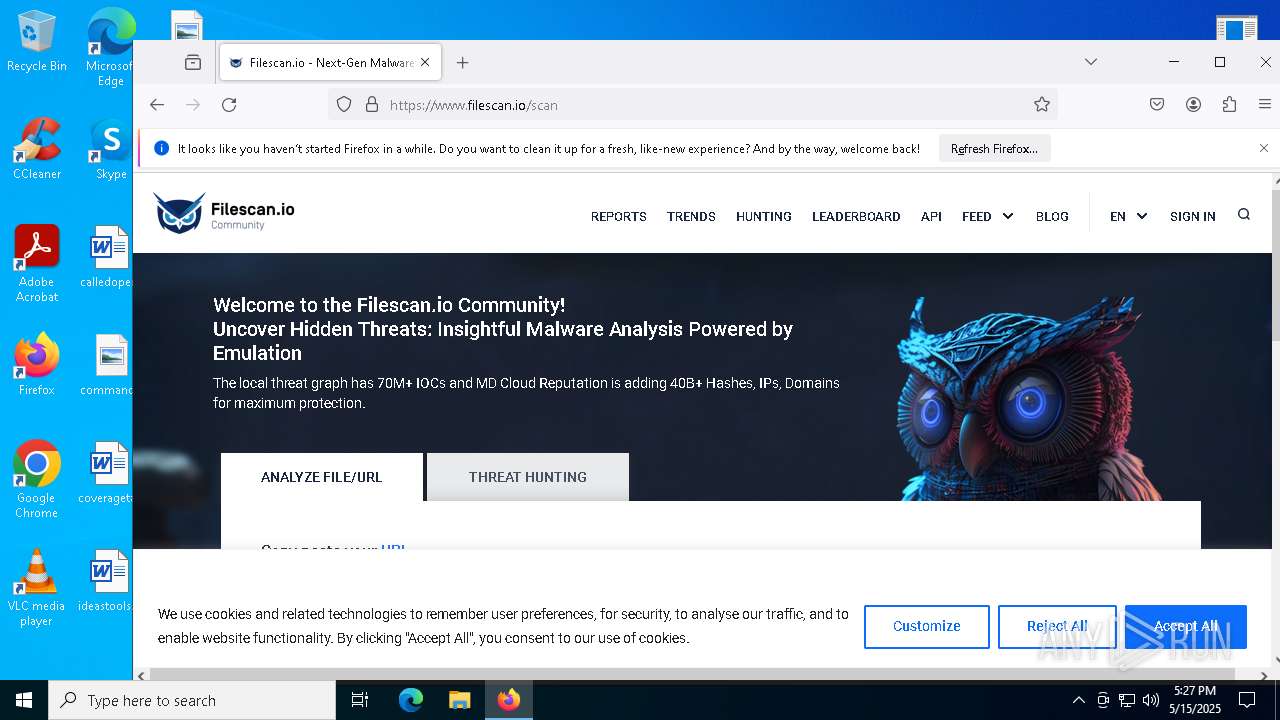1280x720 pixels.
Task: Click the Filescan.io owl logo
Action: [224, 213]
